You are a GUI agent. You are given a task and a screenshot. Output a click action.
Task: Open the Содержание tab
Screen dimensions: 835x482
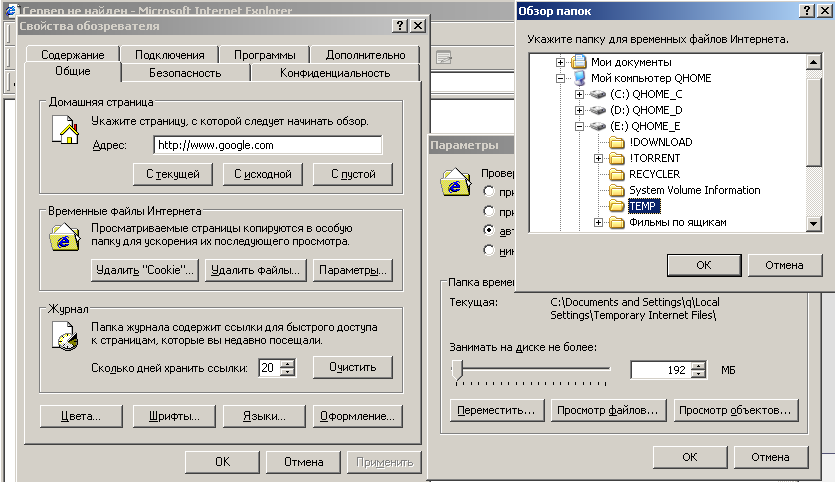pyautogui.click(x=72, y=55)
